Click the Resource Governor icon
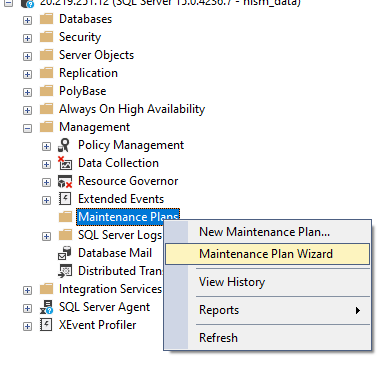This screenshot has width=390, height=366. tap(65, 181)
